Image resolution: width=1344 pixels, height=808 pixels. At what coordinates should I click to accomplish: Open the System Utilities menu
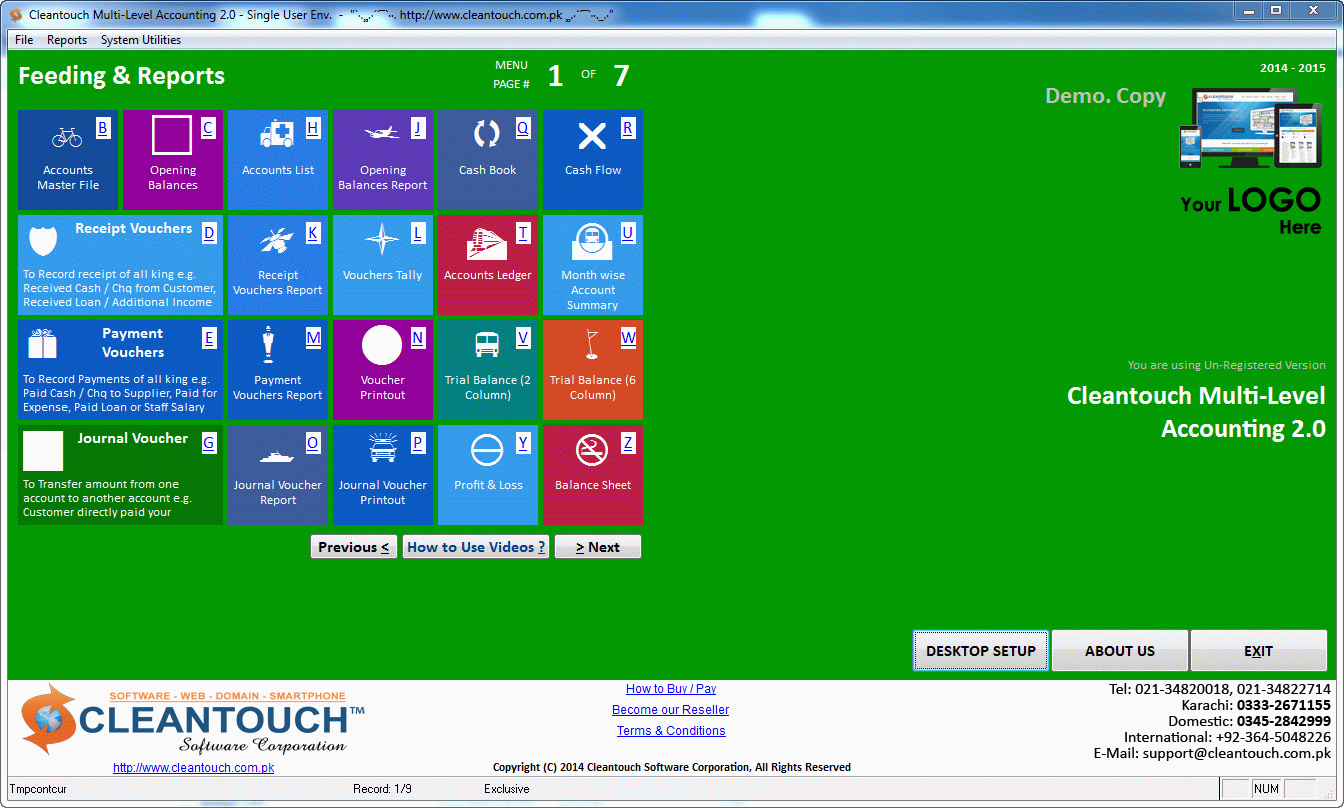coord(141,40)
